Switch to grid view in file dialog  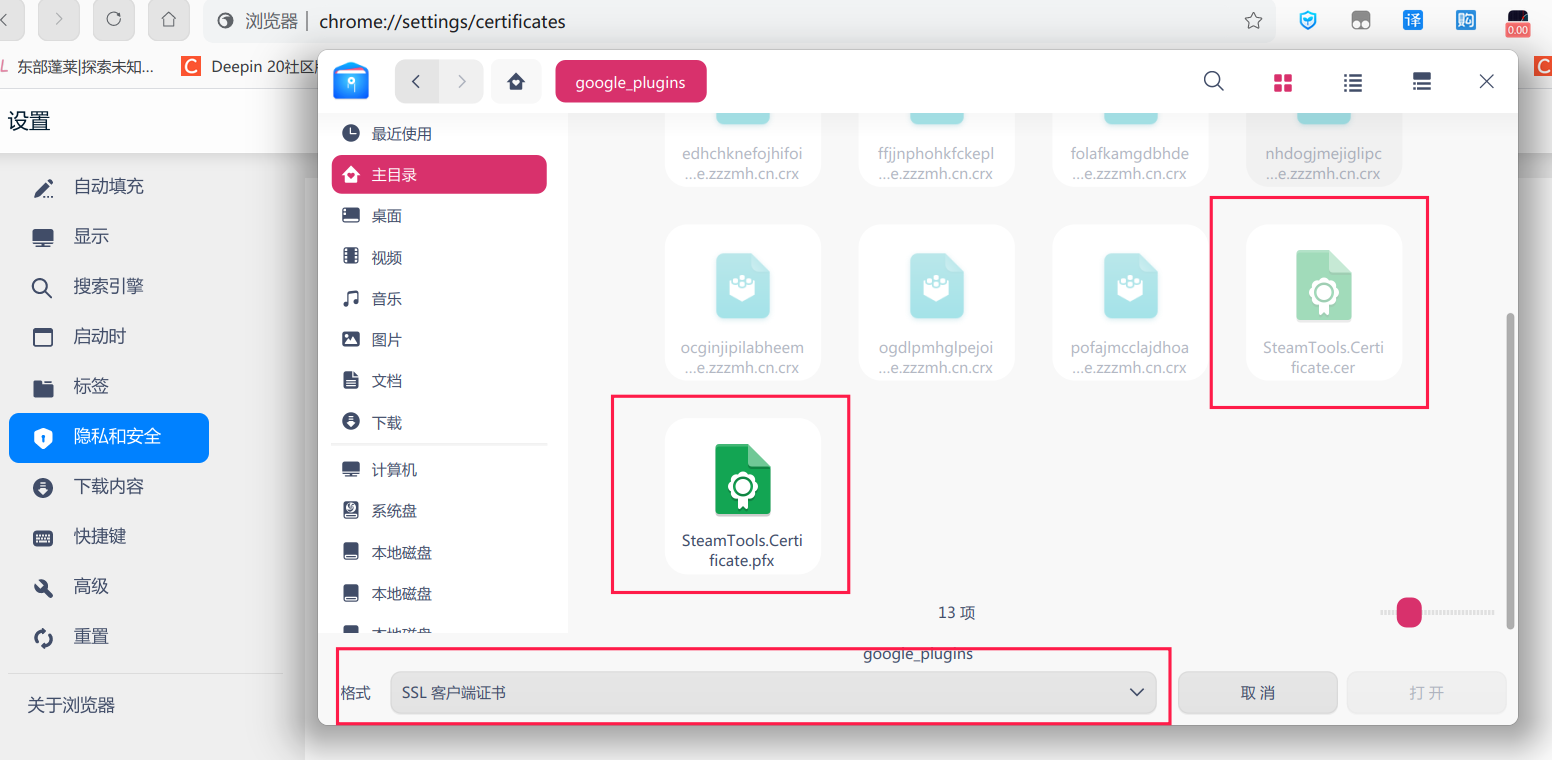[1283, 82]
